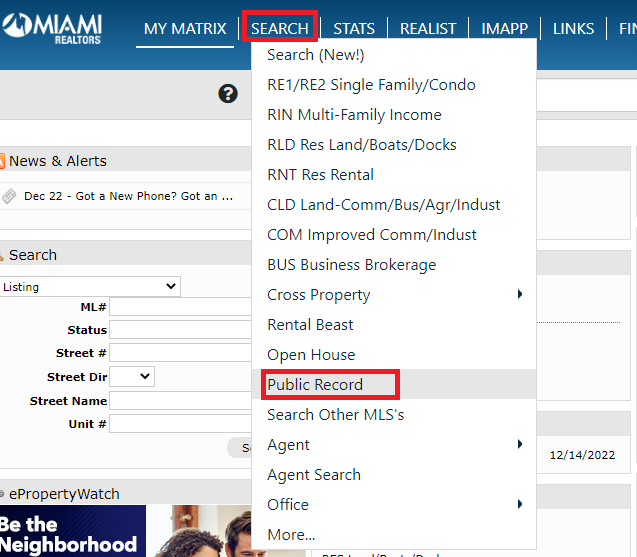Click the Dec 22 new phone alert link

tap(128, 196)
